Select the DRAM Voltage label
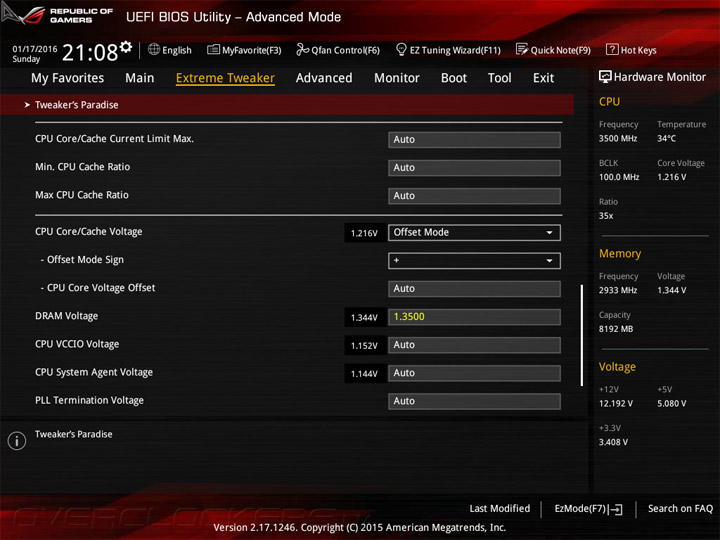This screenshot has width=720, height=540. [x=67, y=316]
